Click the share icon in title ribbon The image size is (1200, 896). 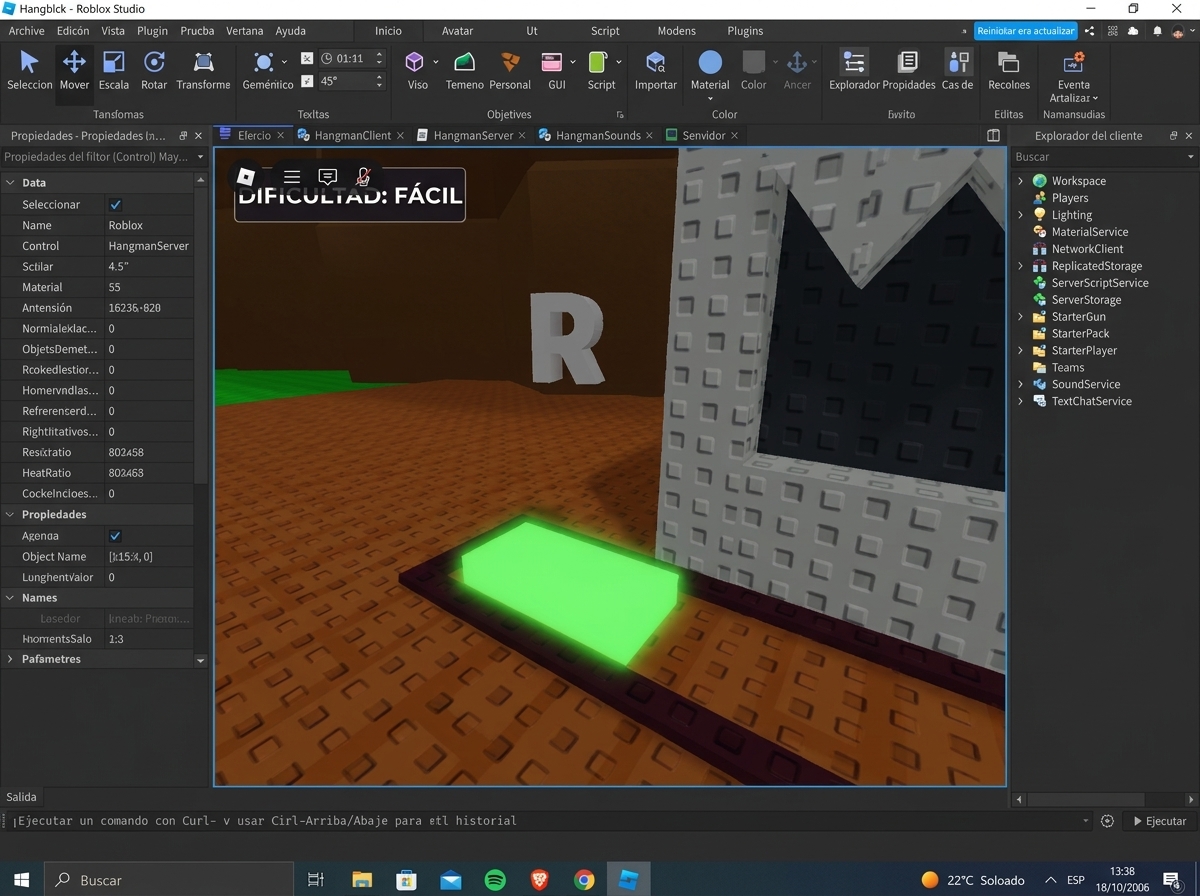click(x=1089, y=31)
